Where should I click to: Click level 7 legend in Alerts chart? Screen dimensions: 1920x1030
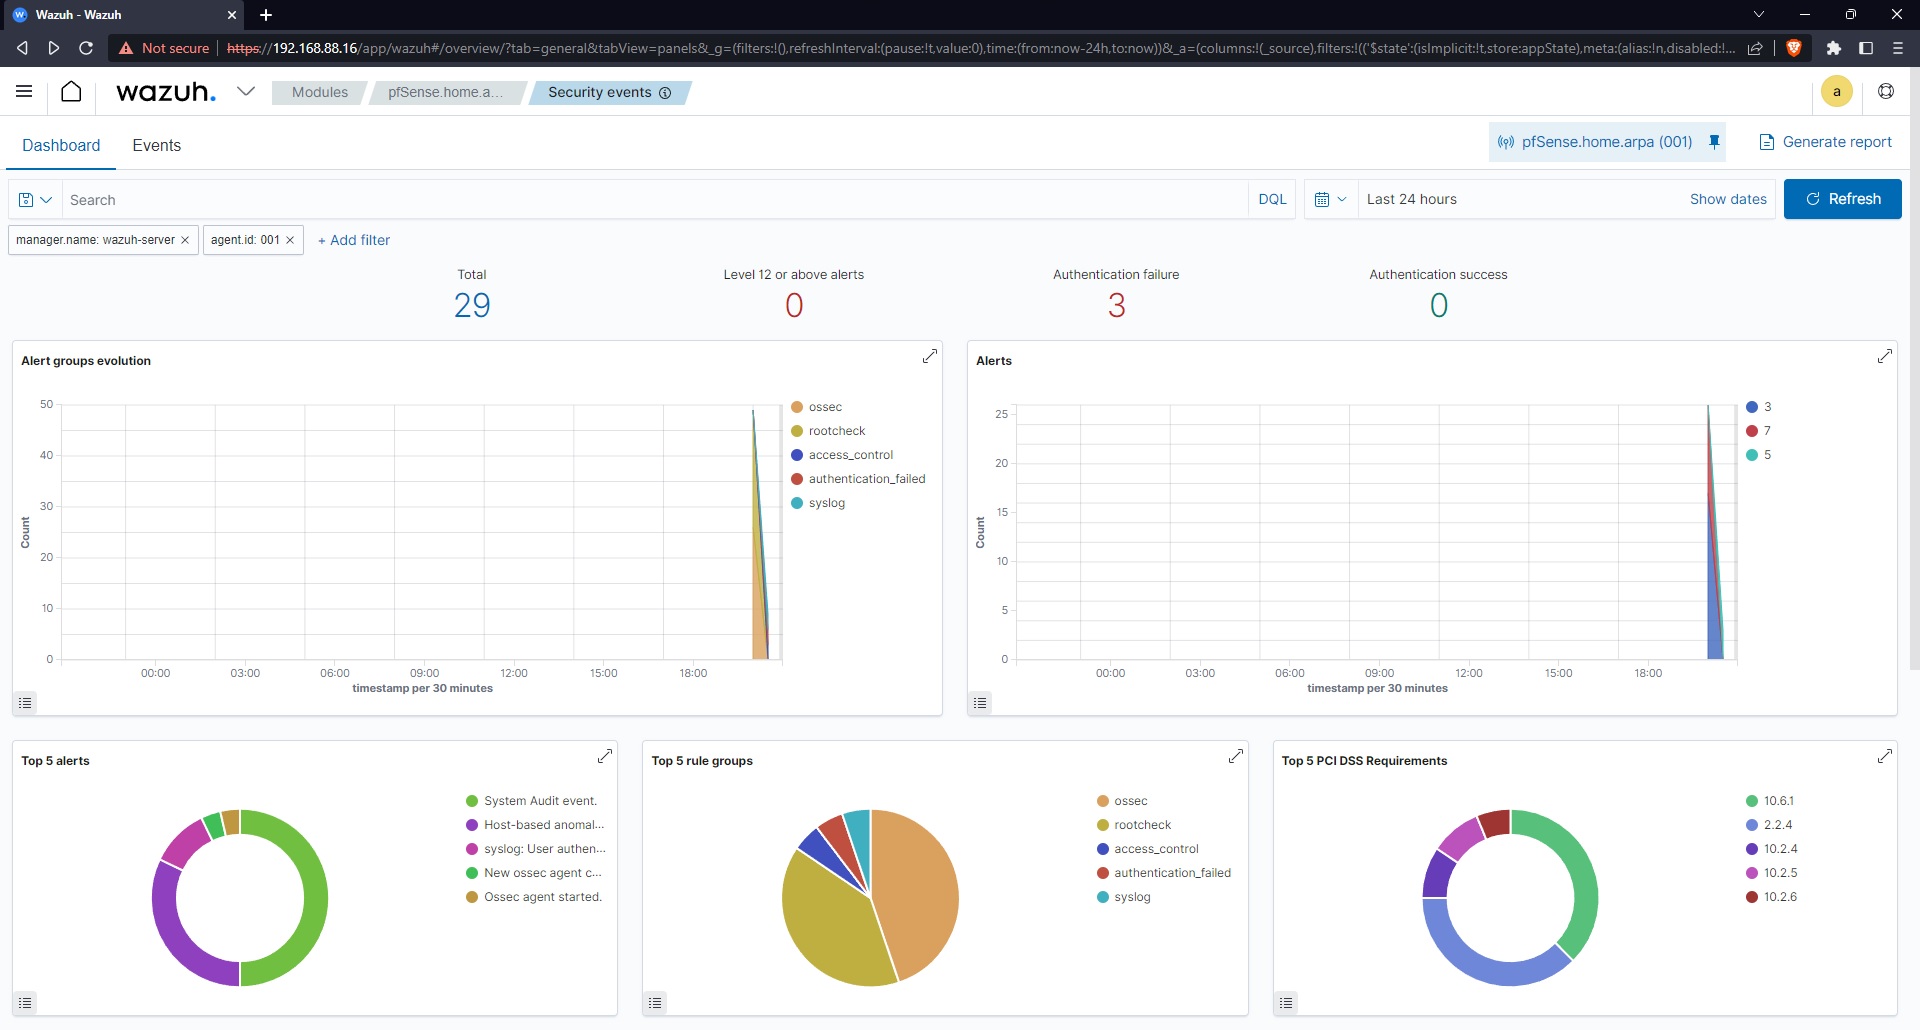[x=1759, y=431]
